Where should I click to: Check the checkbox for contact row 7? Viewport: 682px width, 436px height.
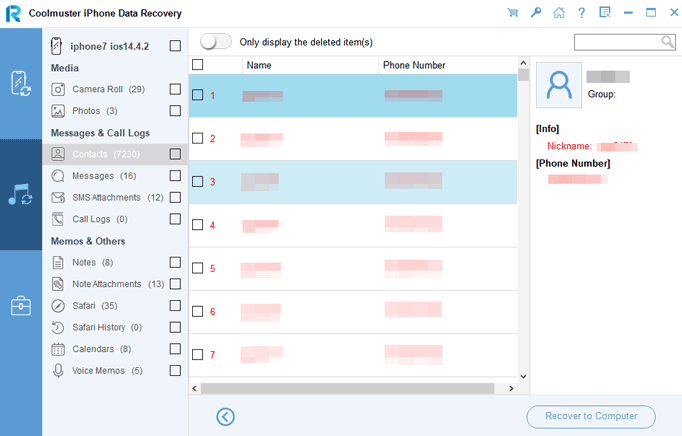[x=197, y=355]
